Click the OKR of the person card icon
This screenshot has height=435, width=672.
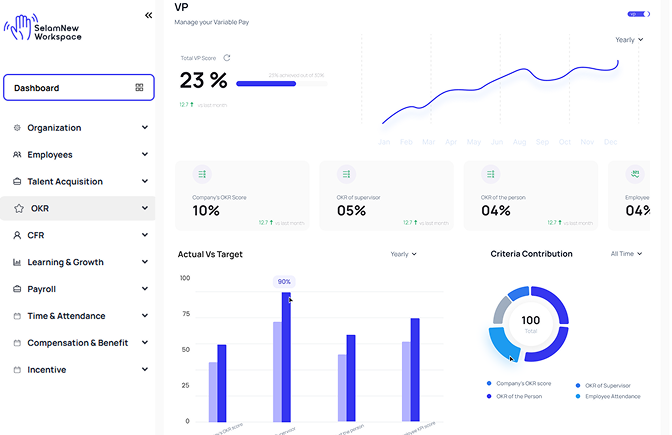pos(491,174)
